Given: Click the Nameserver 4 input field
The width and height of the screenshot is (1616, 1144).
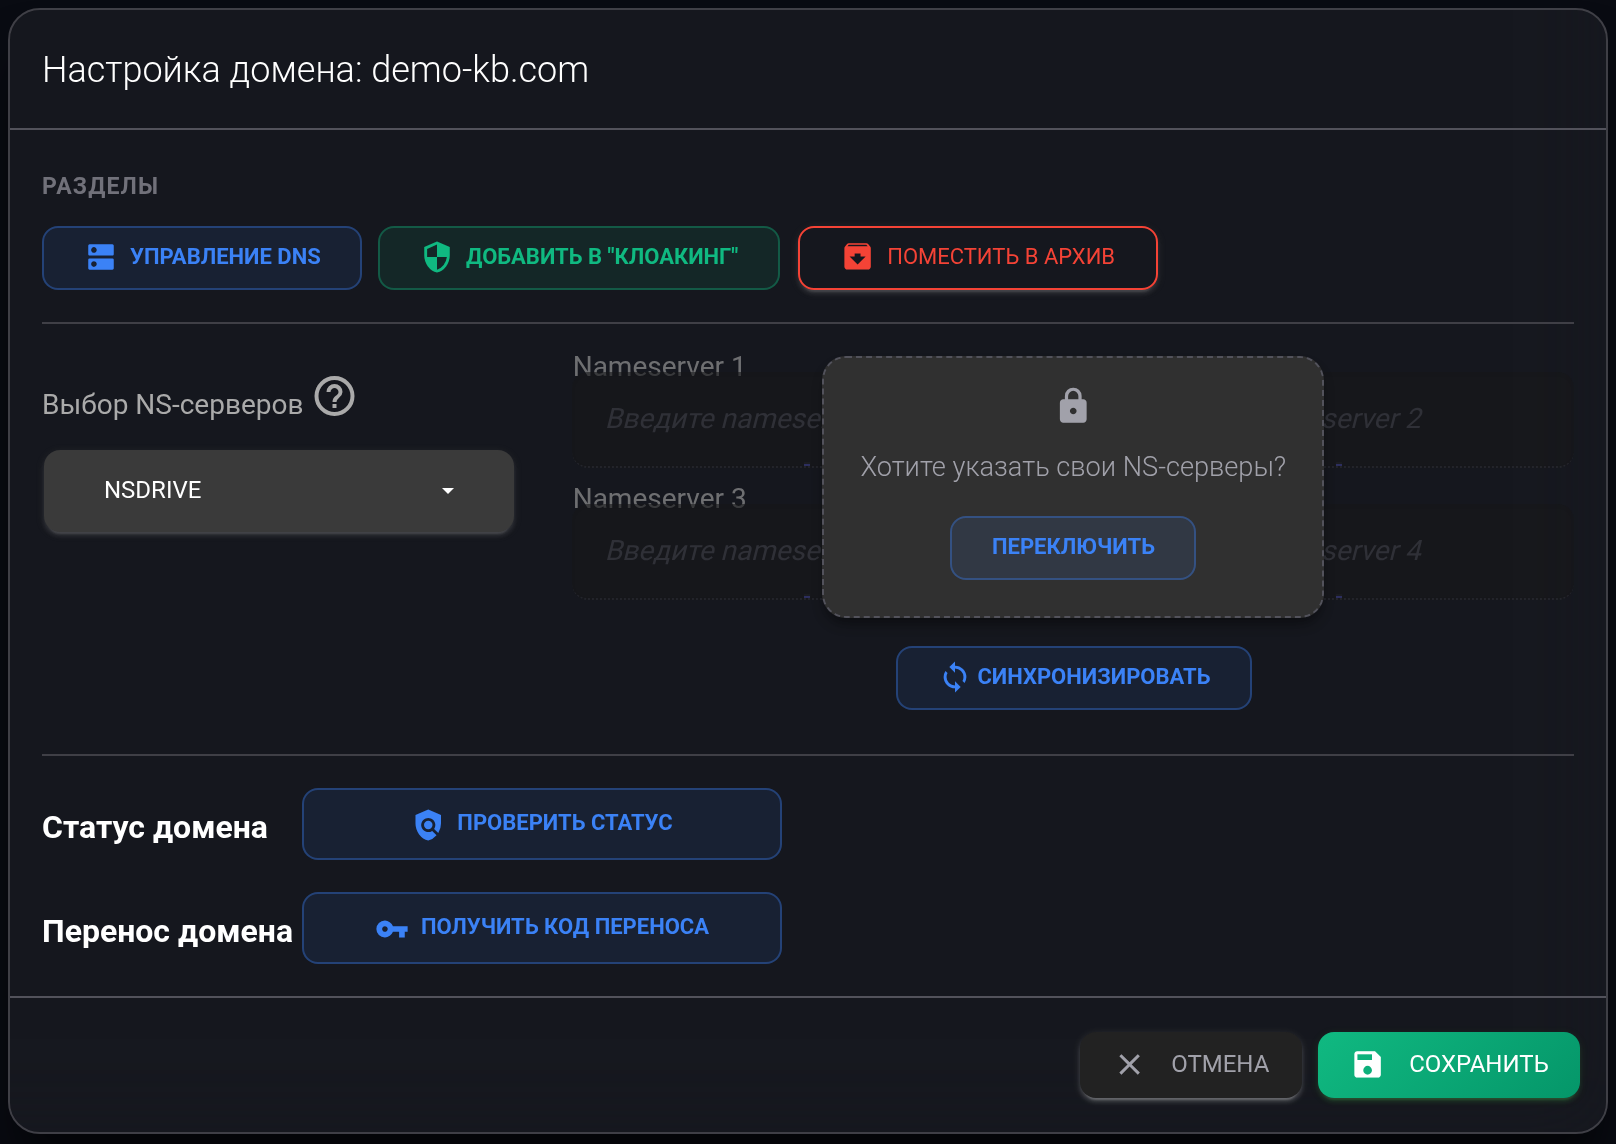Looking at the screenshot, I should [1447, 551].
